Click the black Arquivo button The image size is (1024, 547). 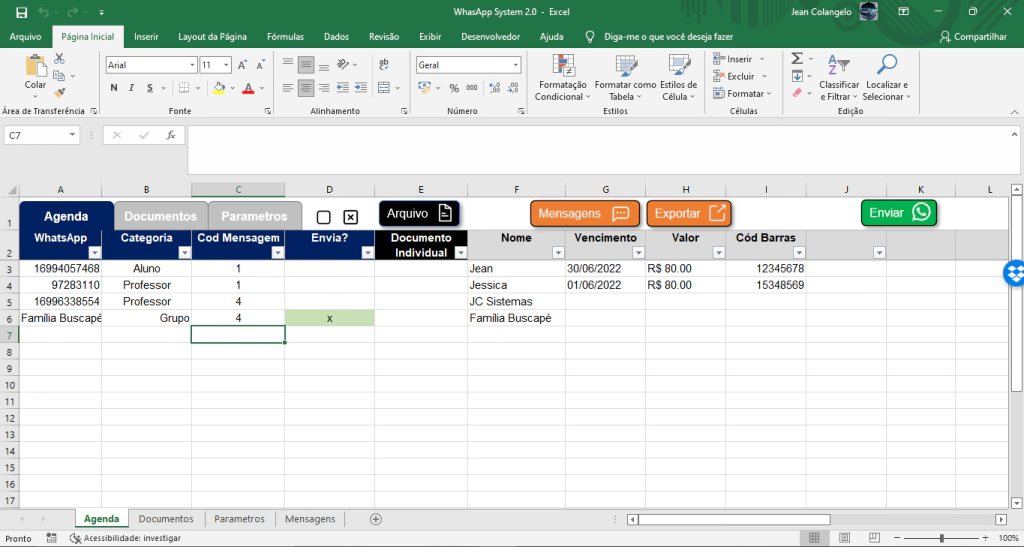click(x=419, y=213)
